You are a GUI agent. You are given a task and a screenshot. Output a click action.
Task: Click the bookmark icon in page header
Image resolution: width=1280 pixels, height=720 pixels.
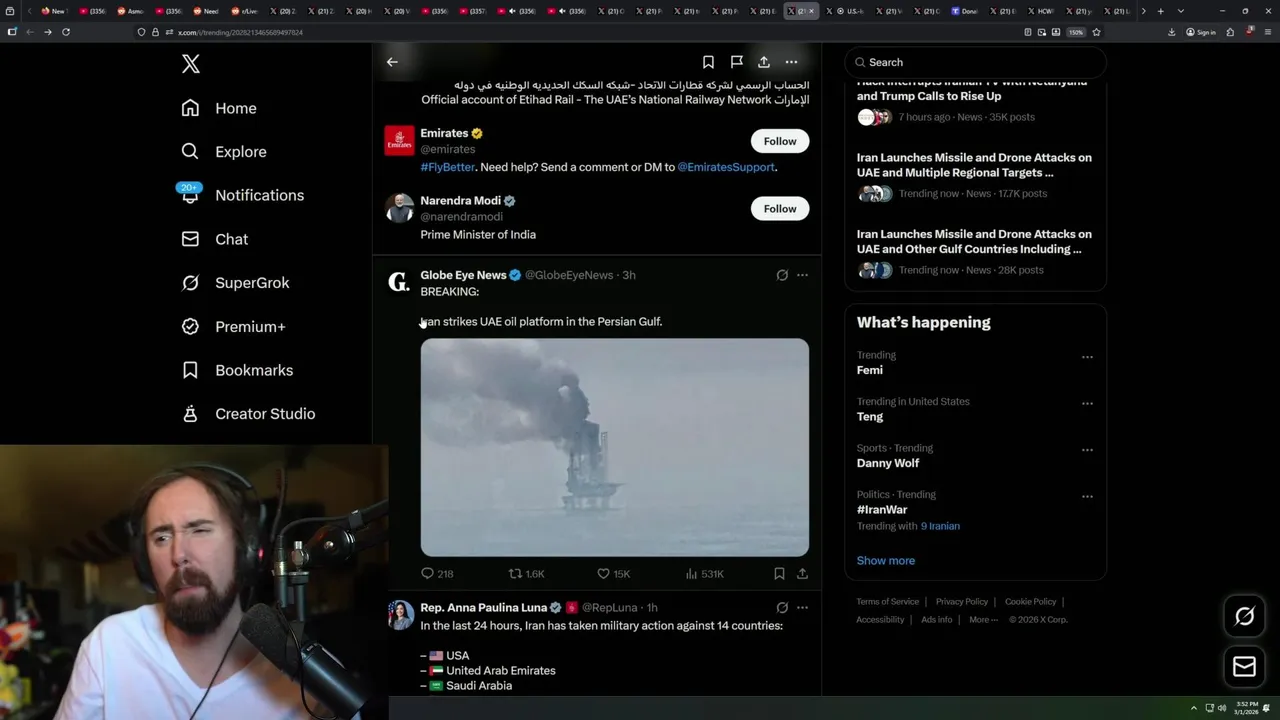click(708, 62)
